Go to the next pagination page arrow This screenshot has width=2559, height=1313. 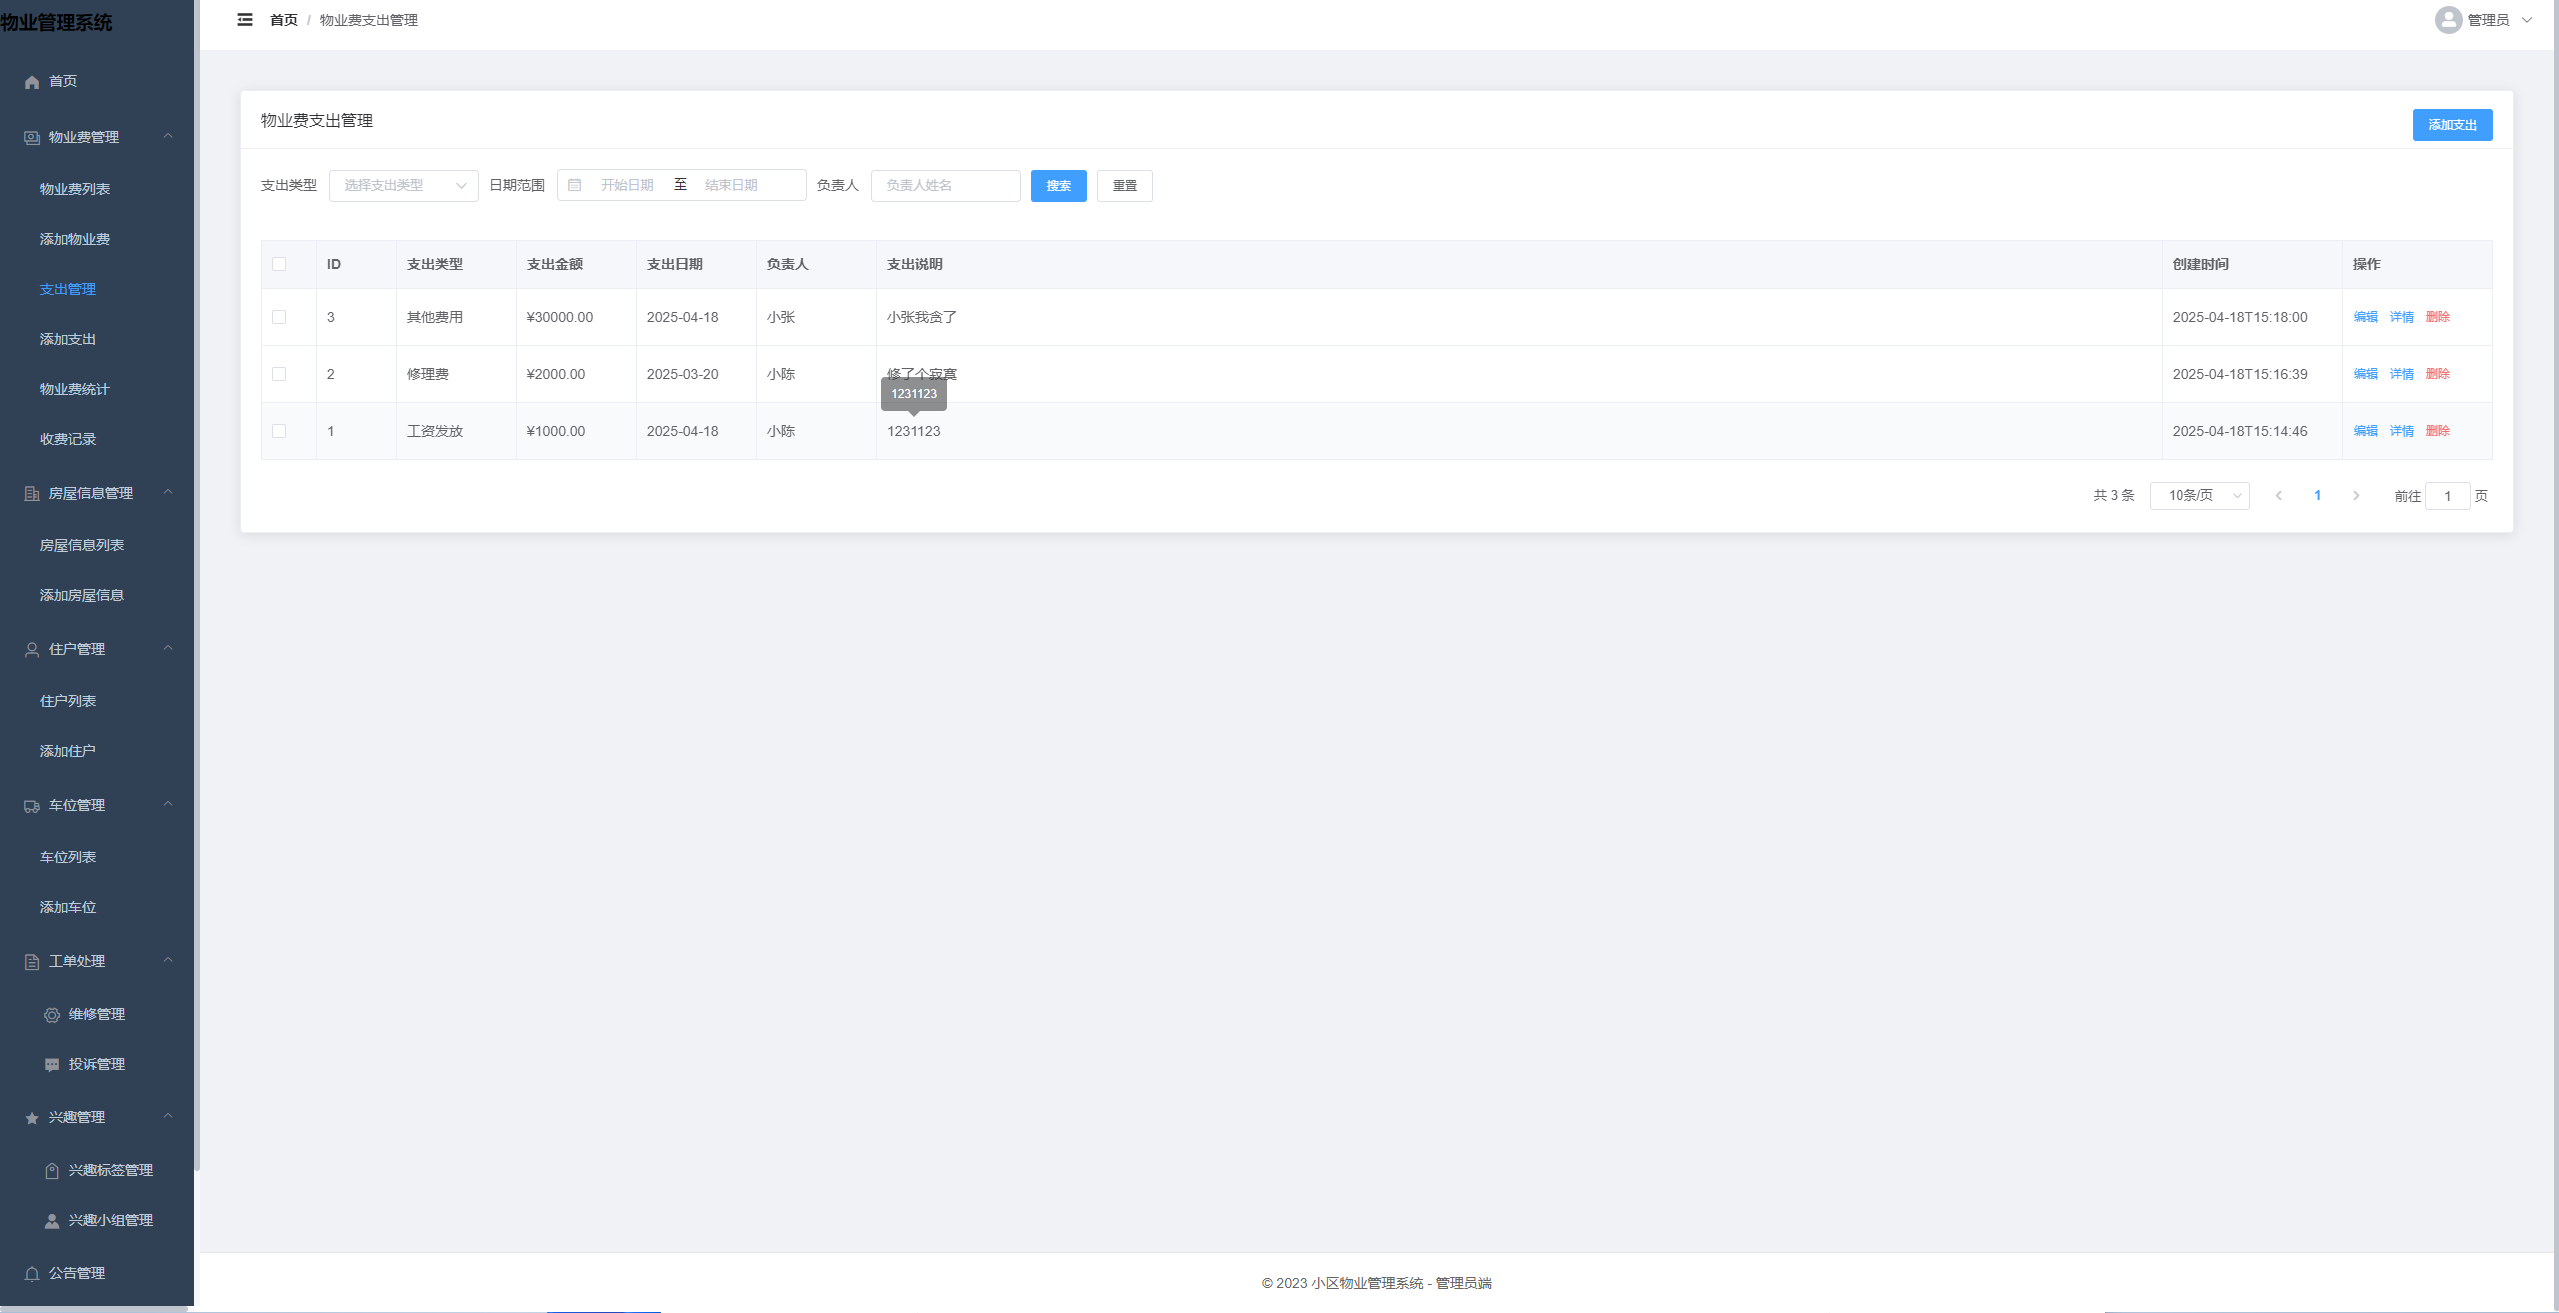2356,496
